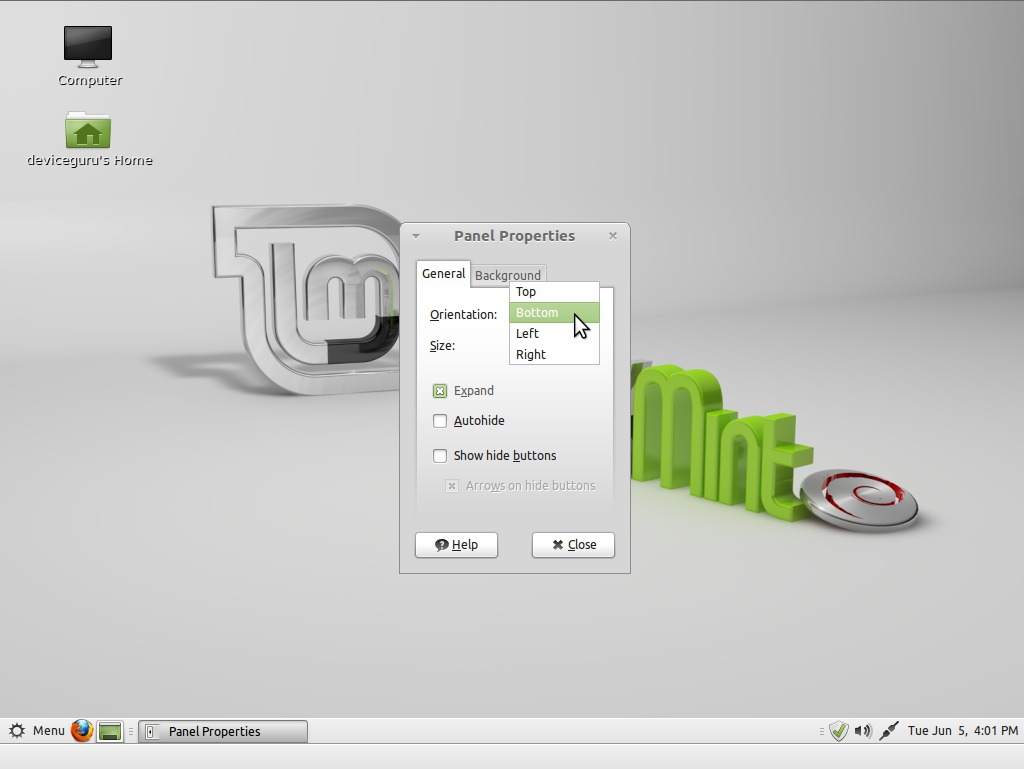Viewport: 1024px width, 769px height.
Task: Open the clock showing Tue Jun 5
Action: click(963, 730)
